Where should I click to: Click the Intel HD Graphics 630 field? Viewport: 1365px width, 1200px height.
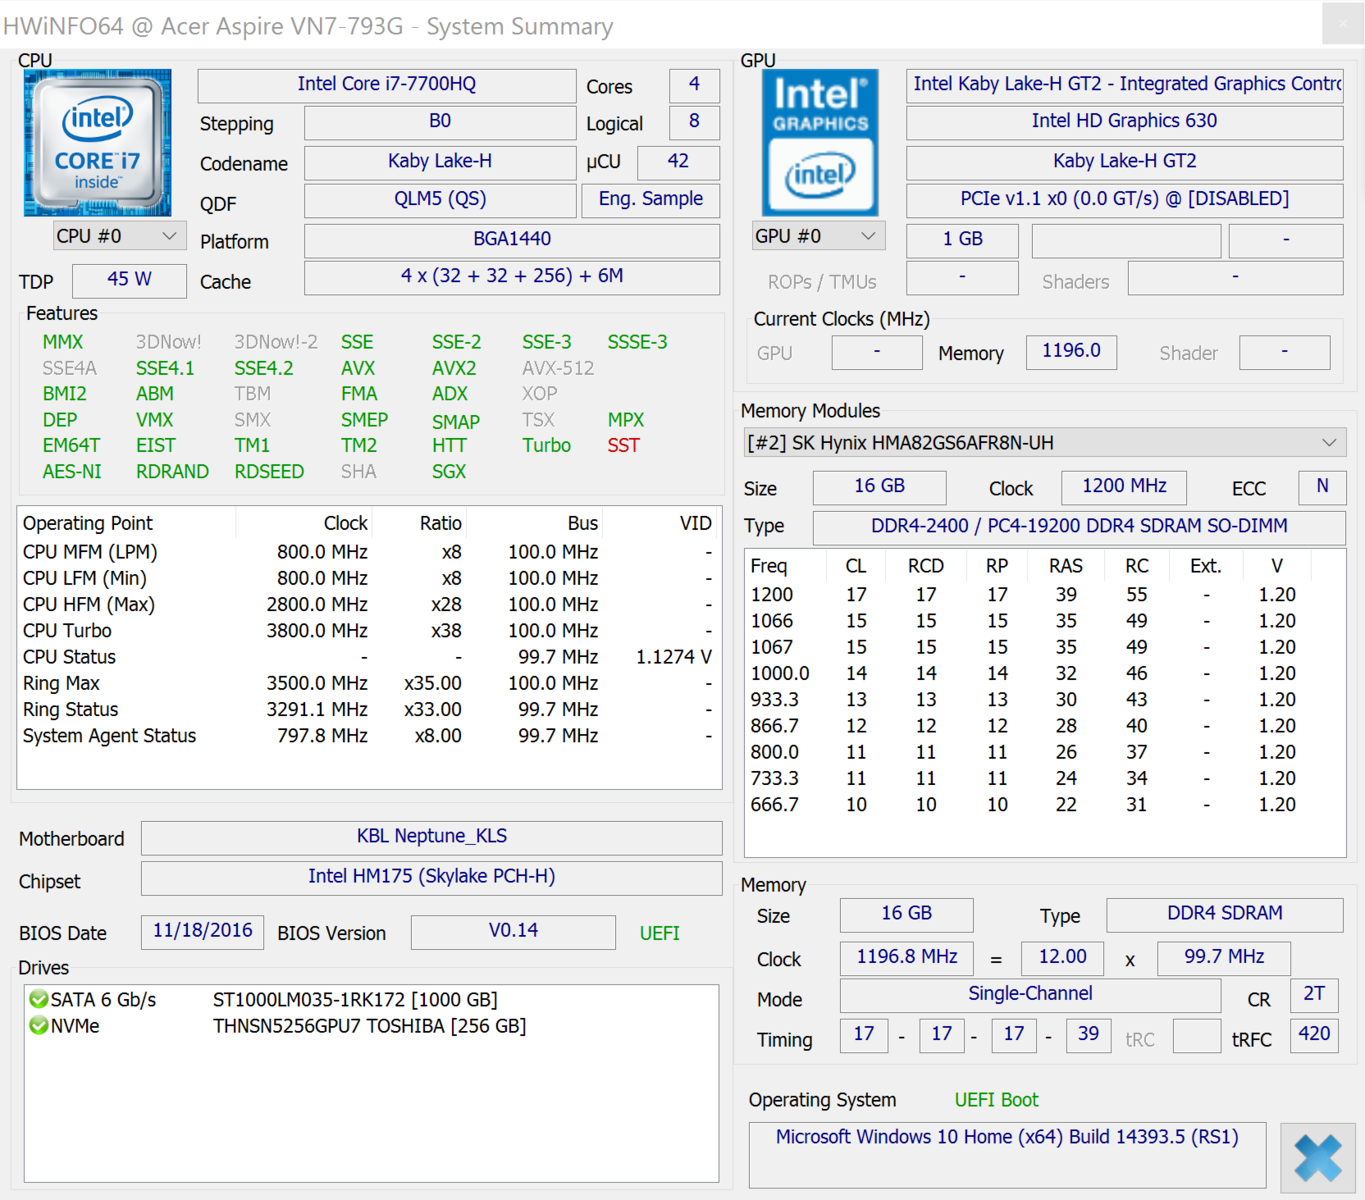(1125, 122)
